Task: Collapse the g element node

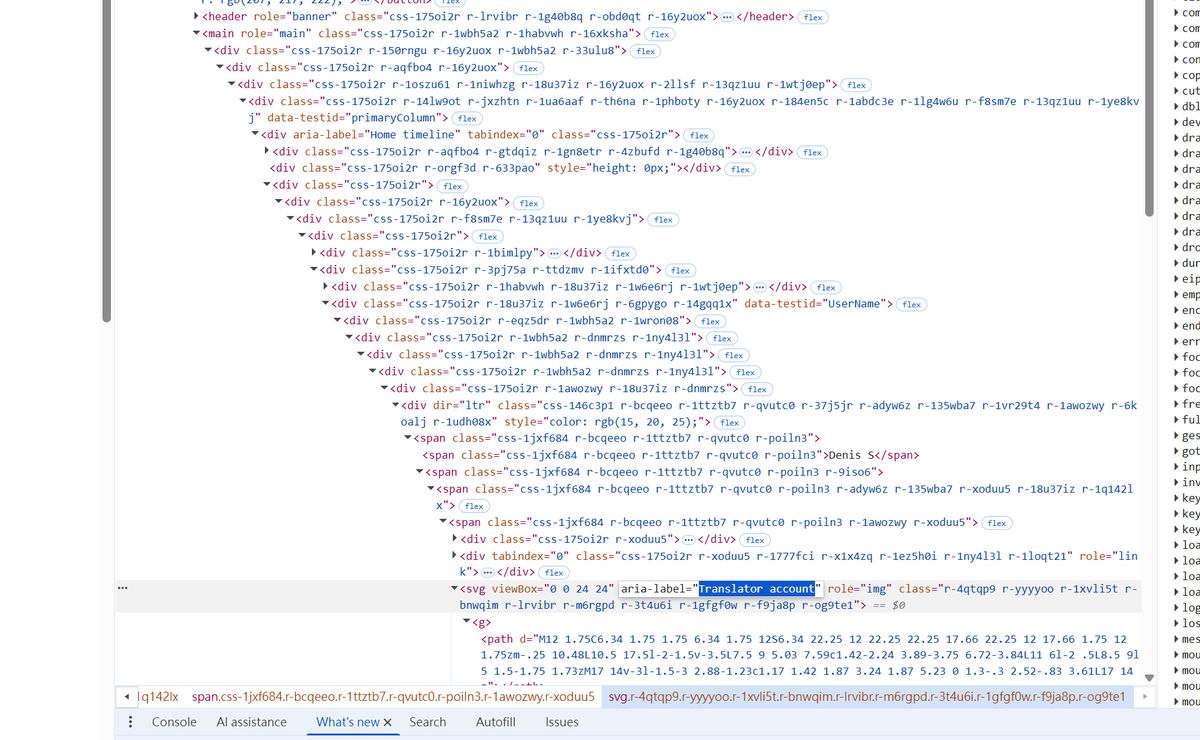Action: (x=467, y=622)
